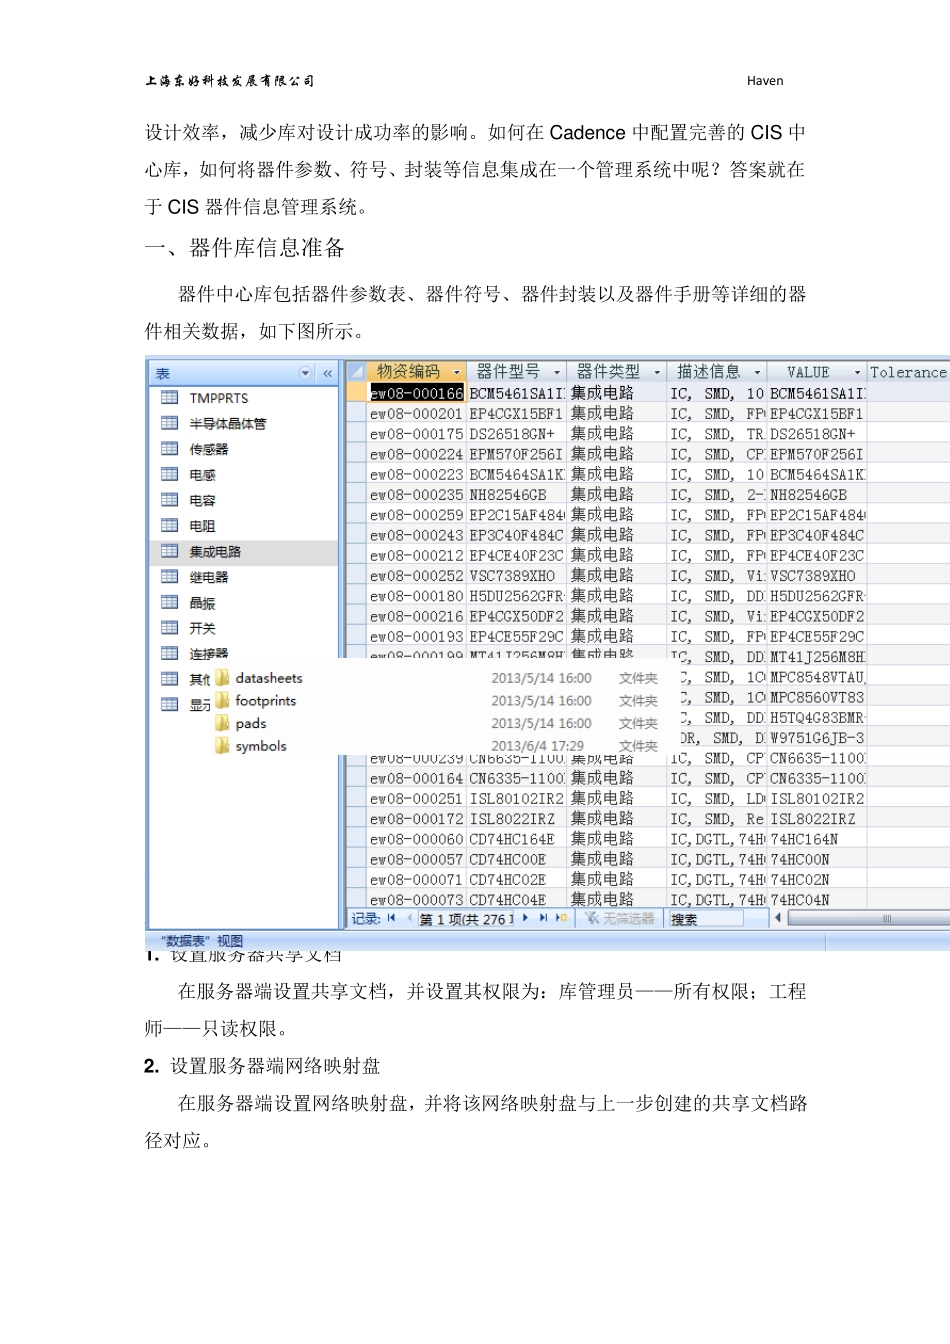Screen dimensions: 950x1344
Task: Open VALUE column filter dropdown
Action: click(857, 372)
